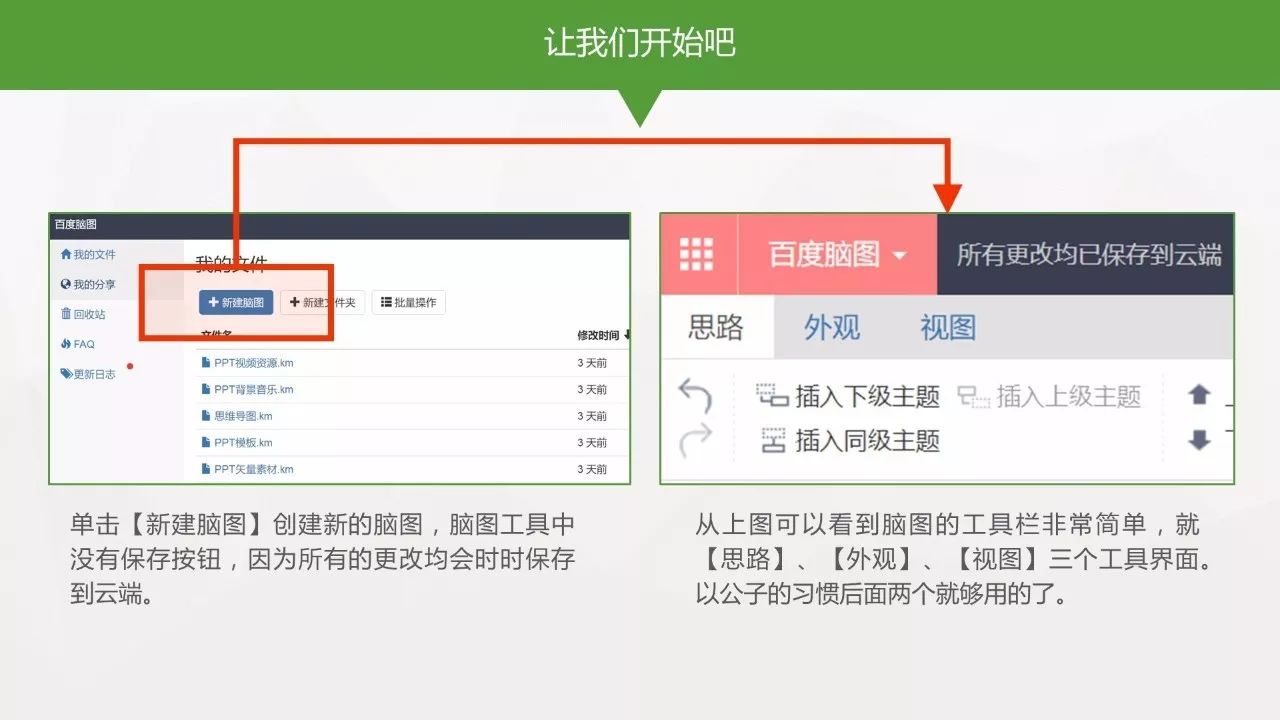Switch to the 外观 tab

pyautogui.click(x=832, y=328)
